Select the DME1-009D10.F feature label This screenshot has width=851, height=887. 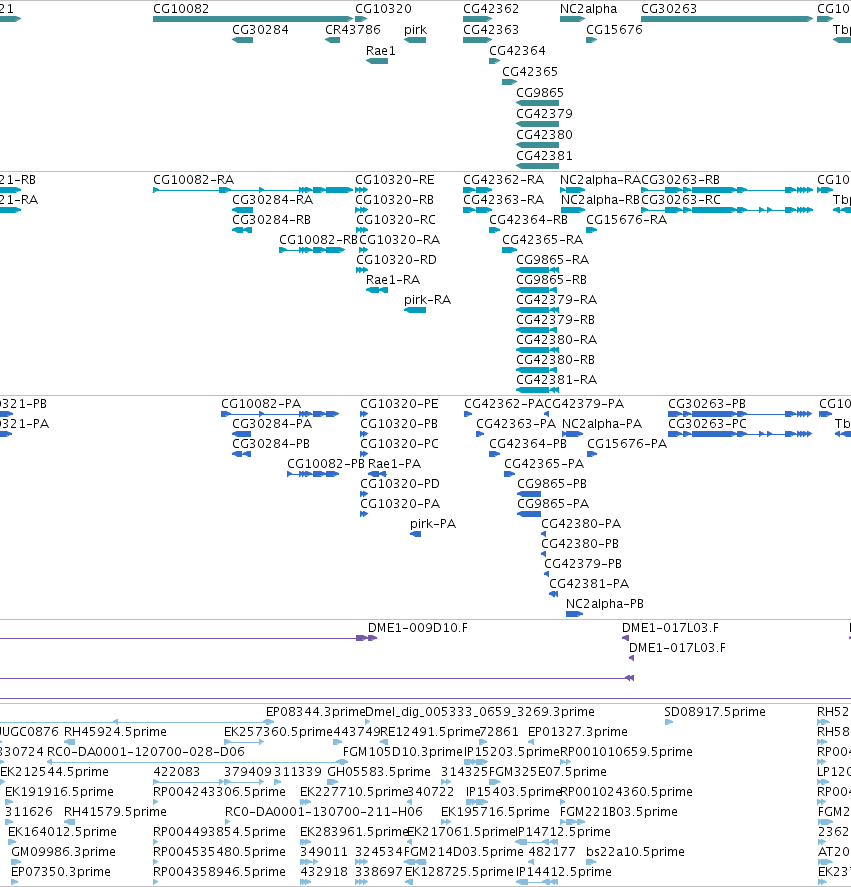point(418,627)
